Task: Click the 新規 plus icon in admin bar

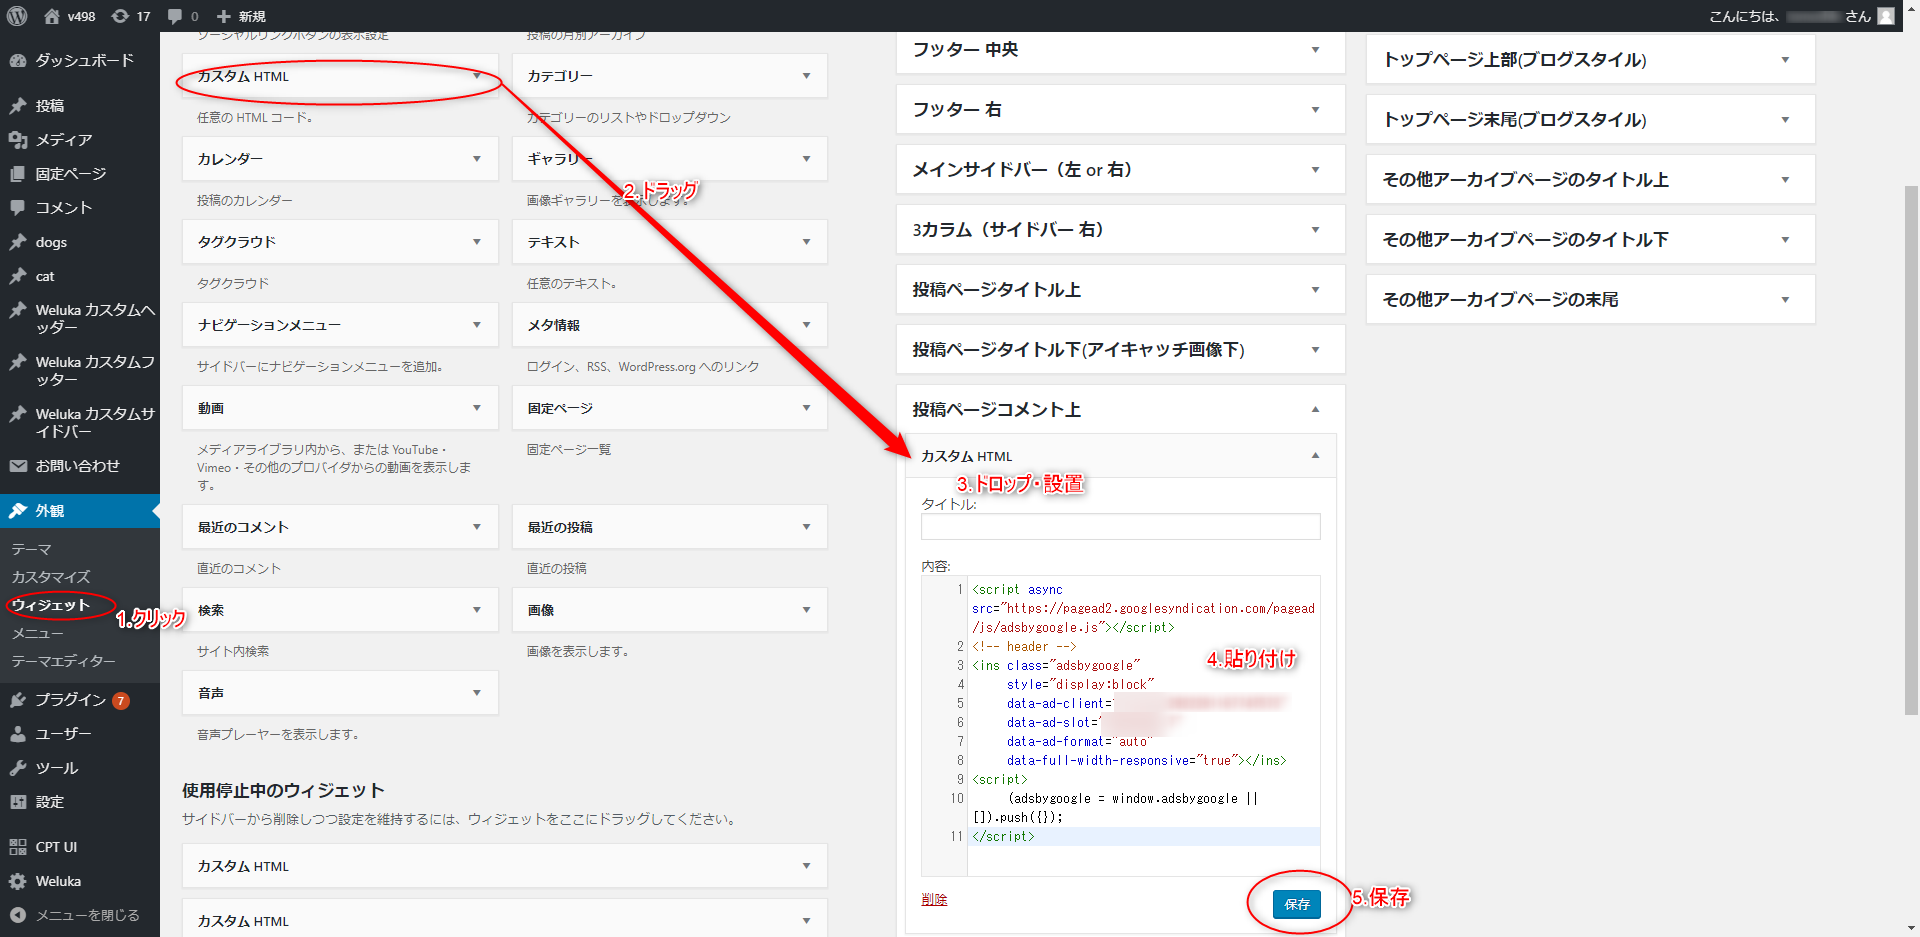Action: pos(224,16)
